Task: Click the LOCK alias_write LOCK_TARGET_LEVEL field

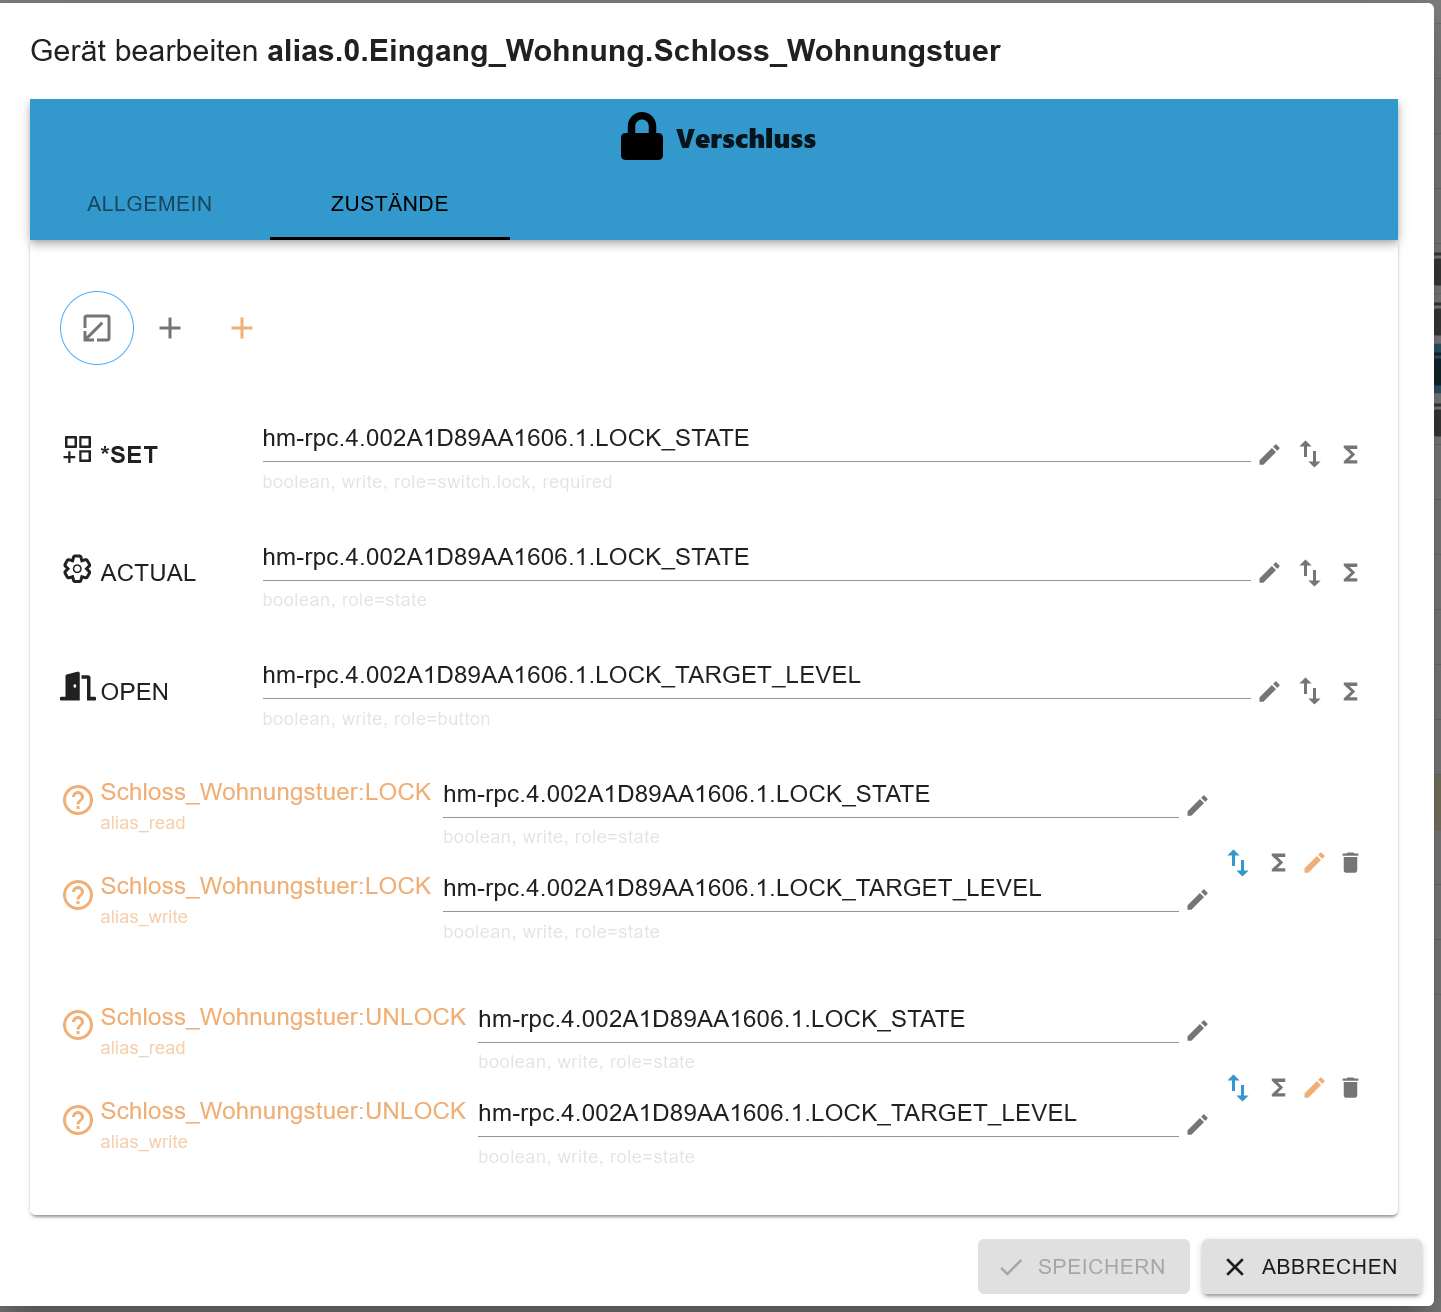Action: [x=811, y=890]
